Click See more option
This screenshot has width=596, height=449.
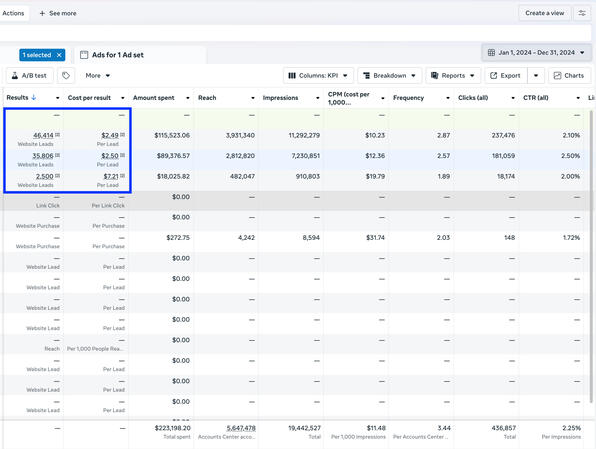pos(58,13)
